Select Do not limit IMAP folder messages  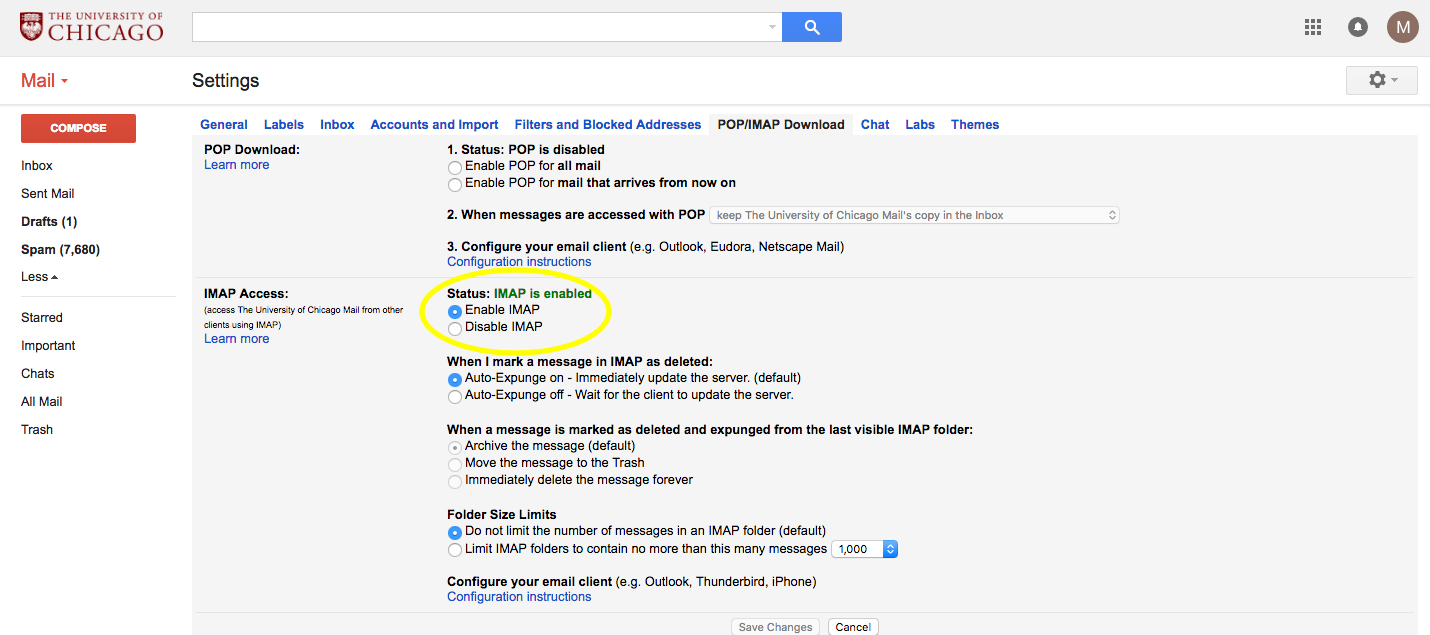tap(455, 532)
